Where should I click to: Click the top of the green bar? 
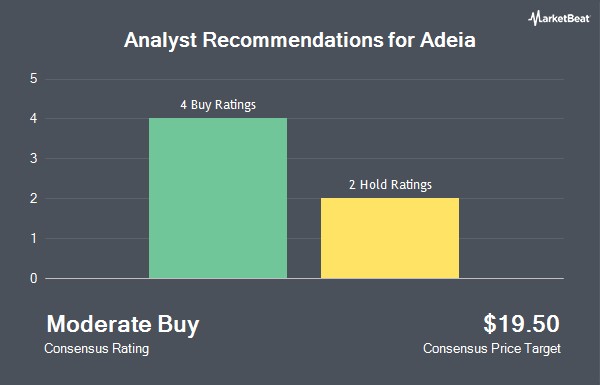[218, 119]
